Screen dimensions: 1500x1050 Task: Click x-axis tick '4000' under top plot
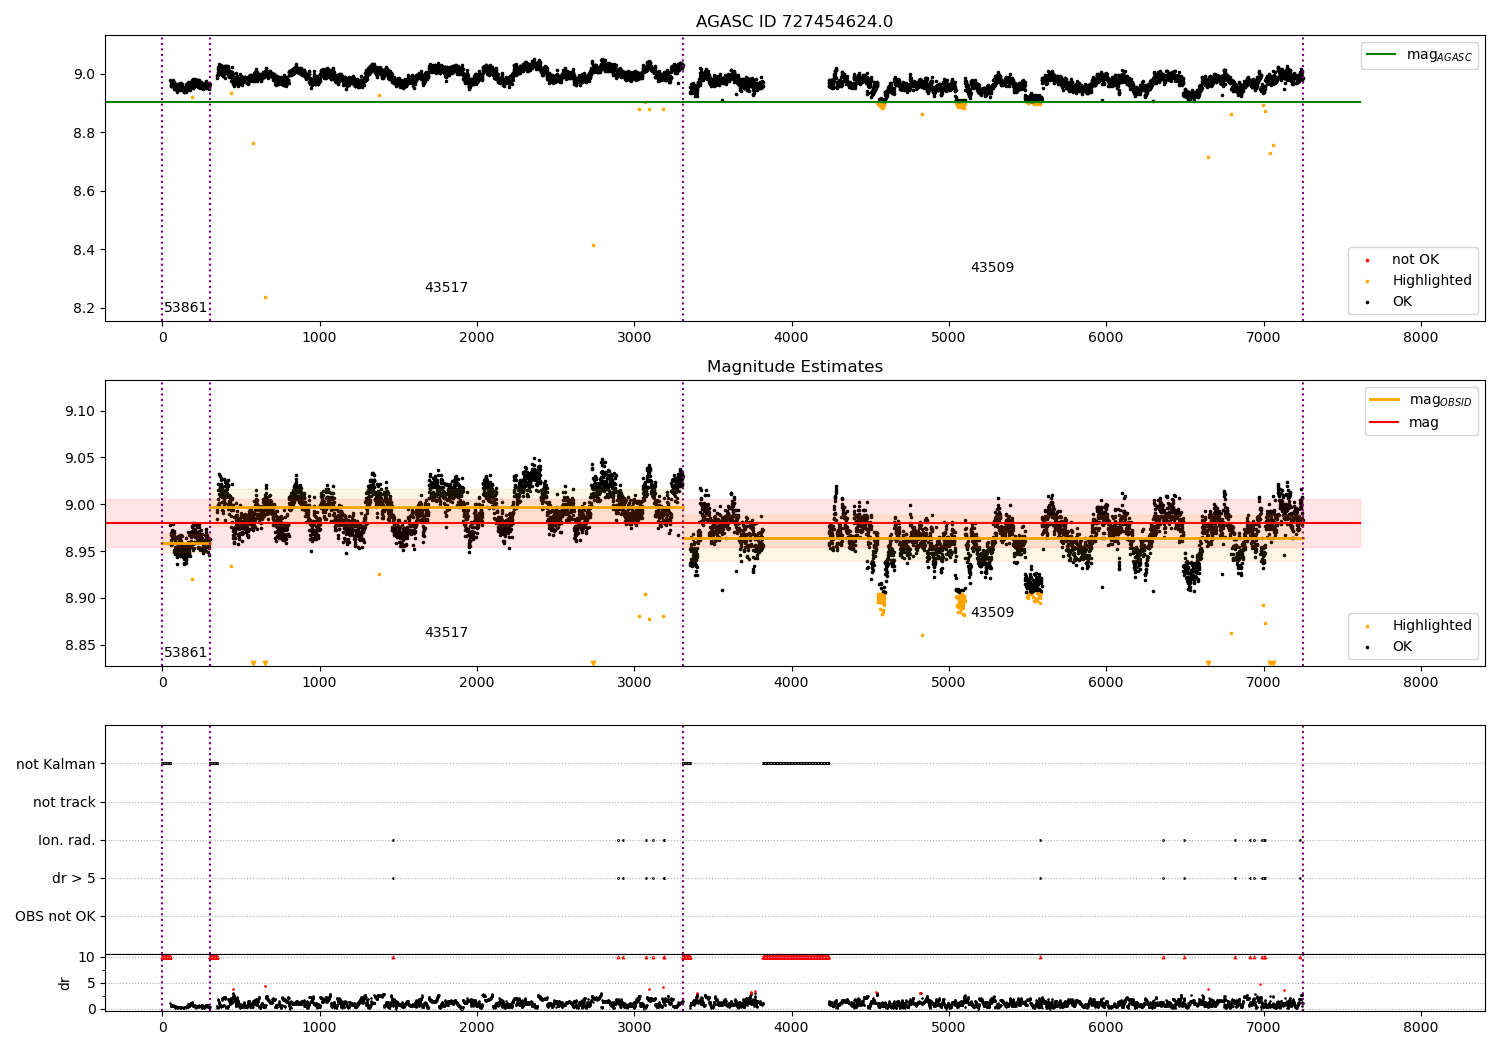tap(792, 337)
